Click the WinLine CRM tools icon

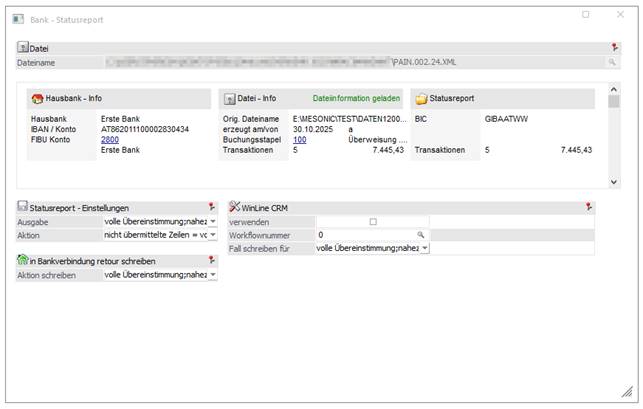point(235,207)
